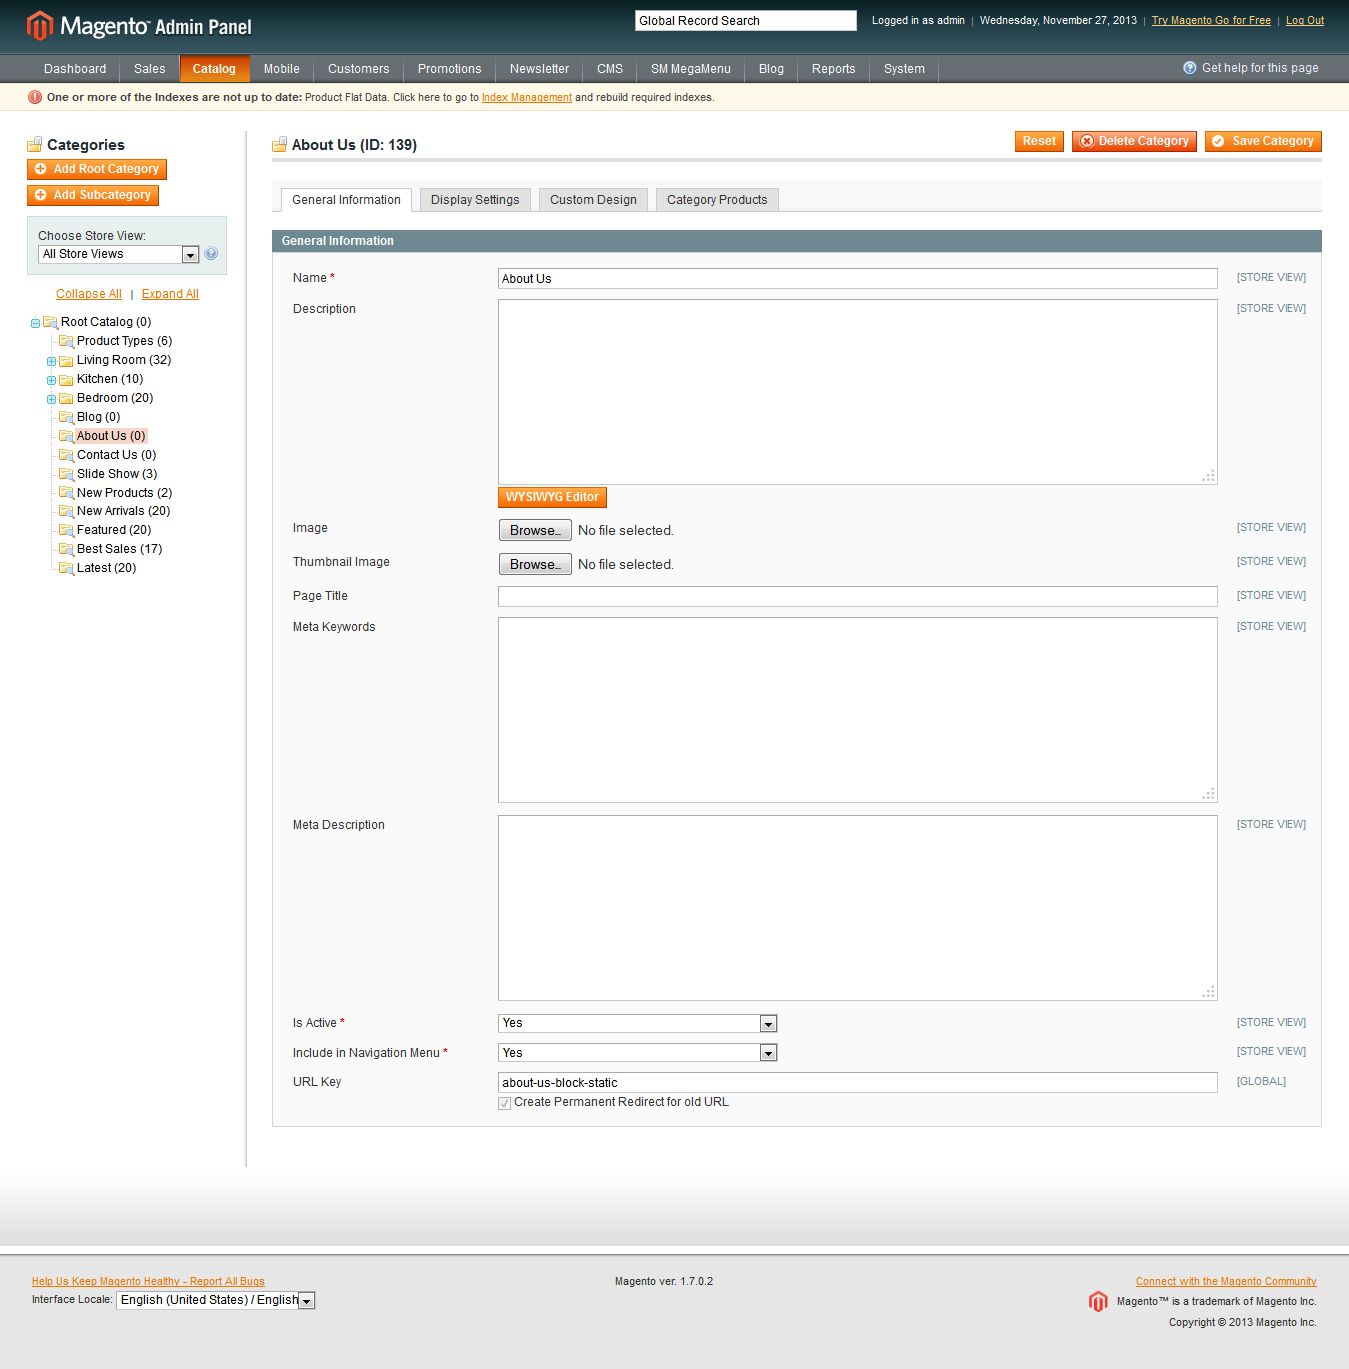Click the red index warning icon
Image resolution: width=1349 pixels, height=1369 pixels.
(x=35, y=97)
